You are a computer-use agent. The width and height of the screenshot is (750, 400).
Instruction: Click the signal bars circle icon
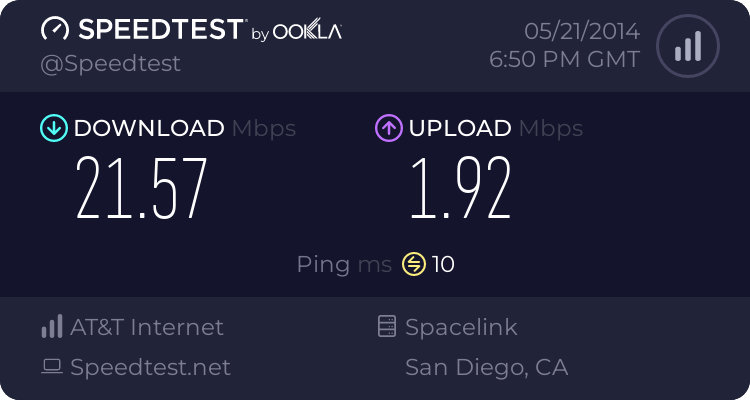coord(687,45)
